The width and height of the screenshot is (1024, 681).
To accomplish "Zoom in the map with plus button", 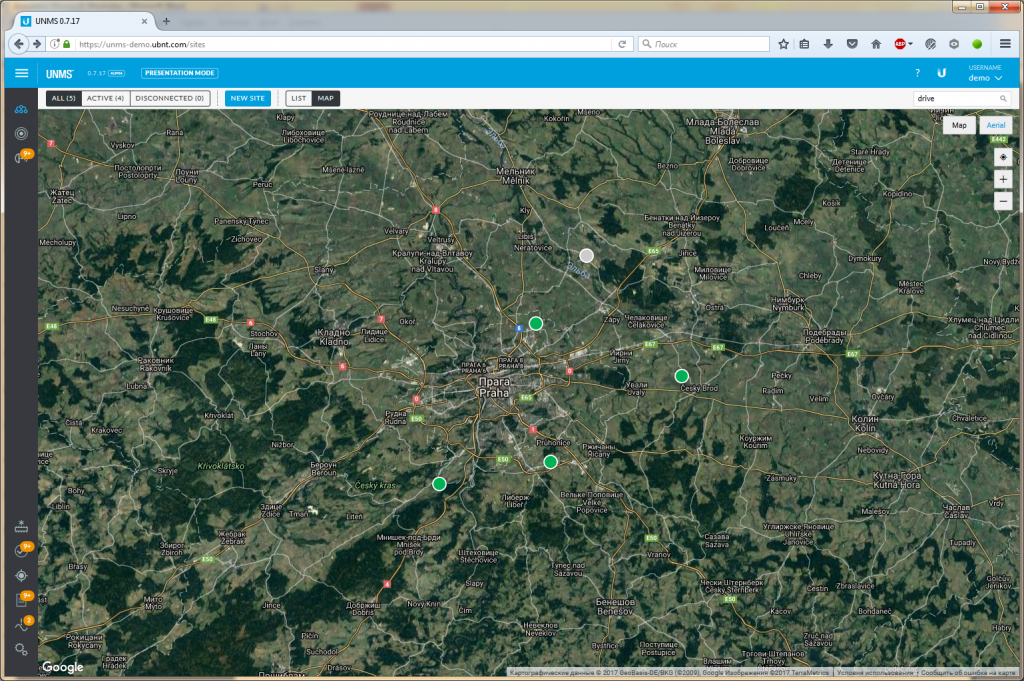I will coord(1003,179).
